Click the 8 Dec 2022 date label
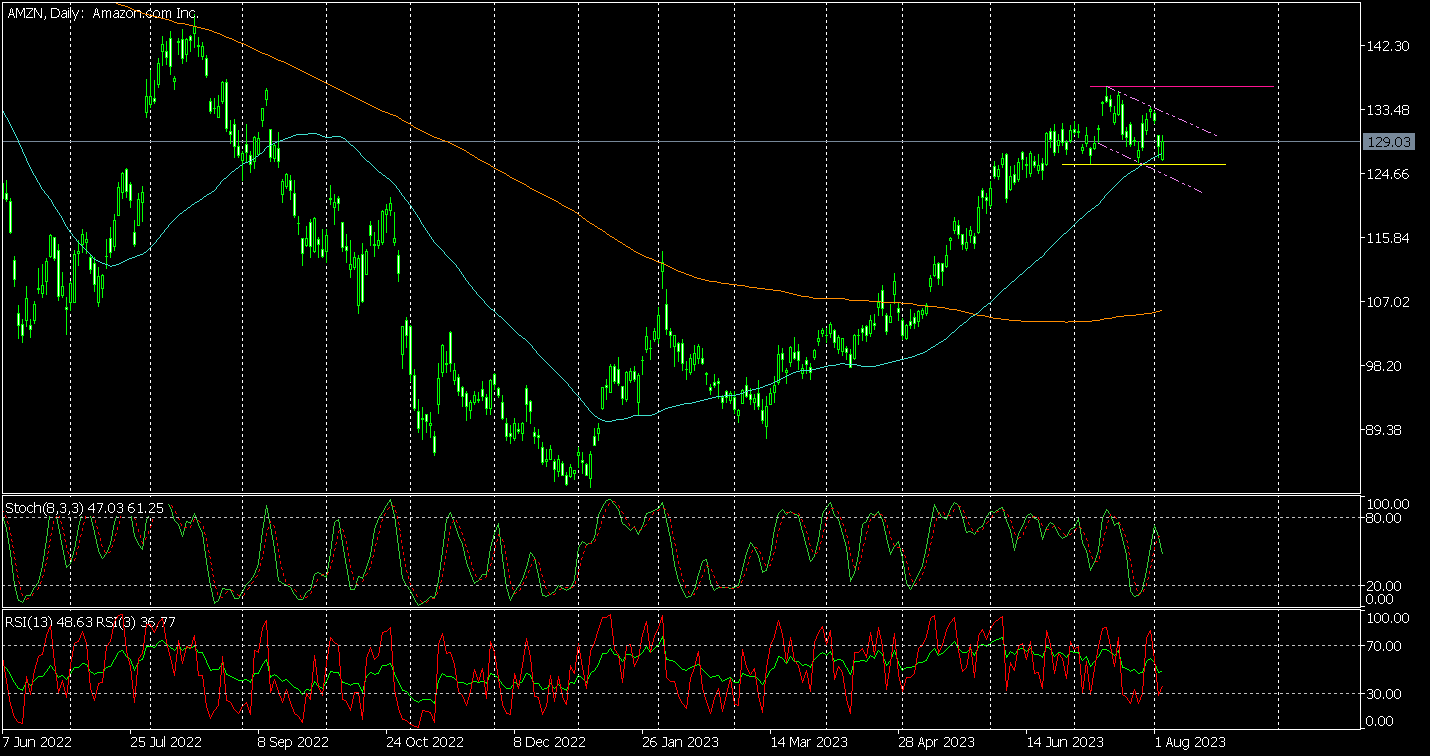The width and height of the screenshot is (1430, 756). [x=550, y=743]
